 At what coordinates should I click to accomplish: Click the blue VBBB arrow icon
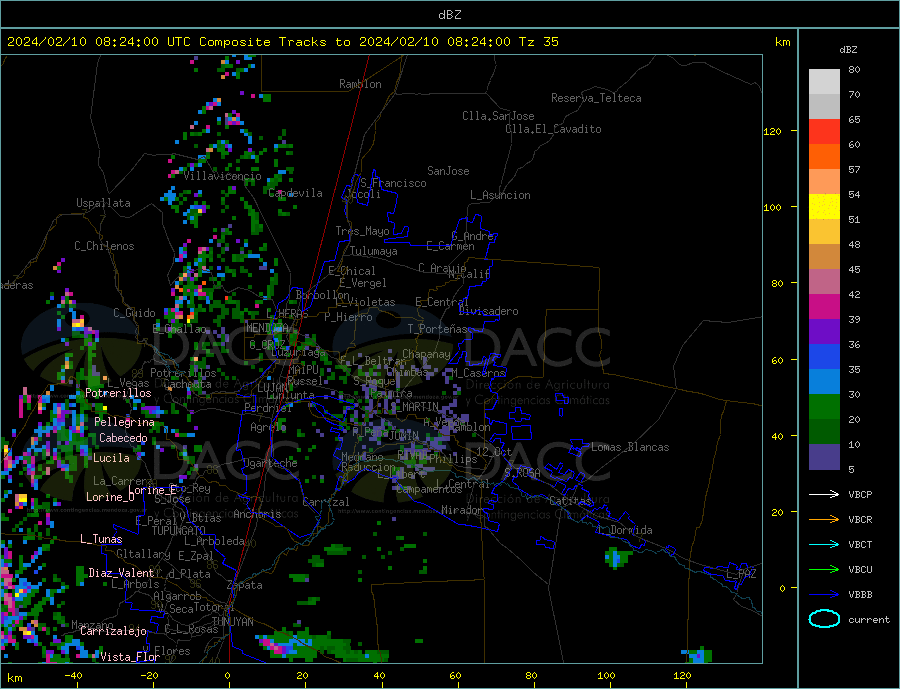(x=824, y=594)
